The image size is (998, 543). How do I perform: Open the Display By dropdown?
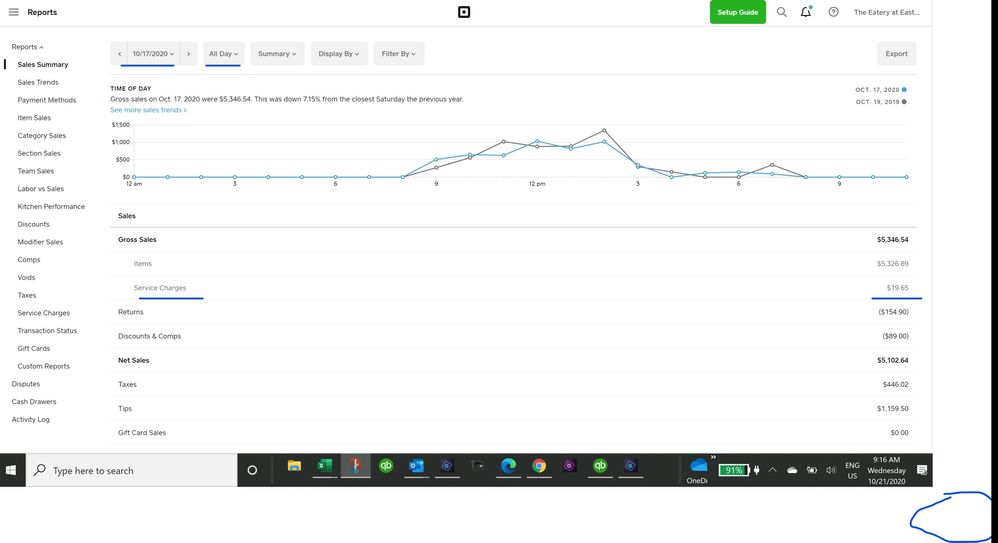point(339,54)
